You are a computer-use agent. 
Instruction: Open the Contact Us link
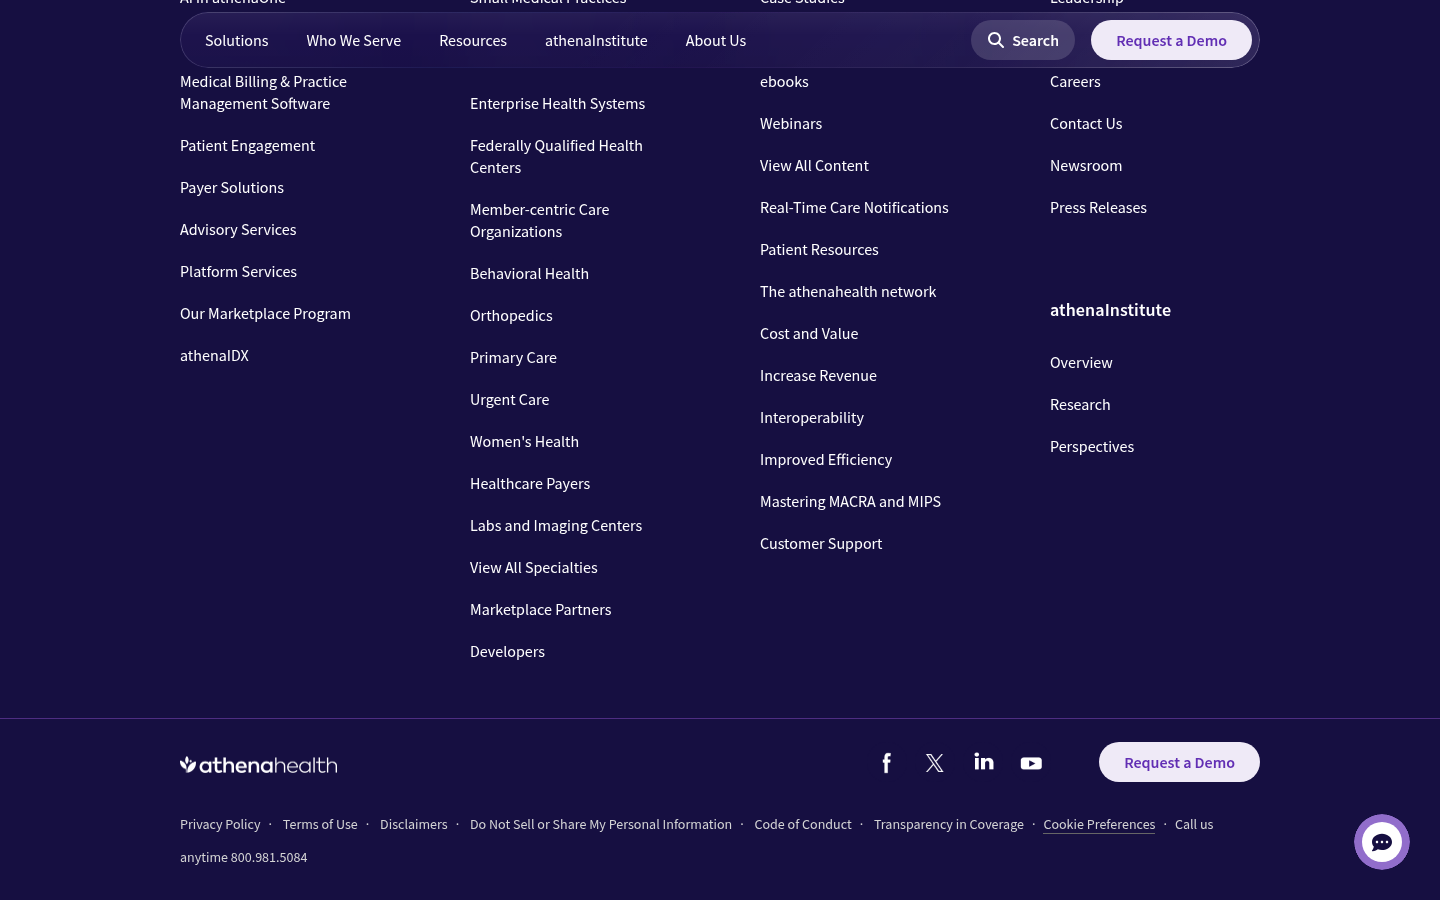1086,123
